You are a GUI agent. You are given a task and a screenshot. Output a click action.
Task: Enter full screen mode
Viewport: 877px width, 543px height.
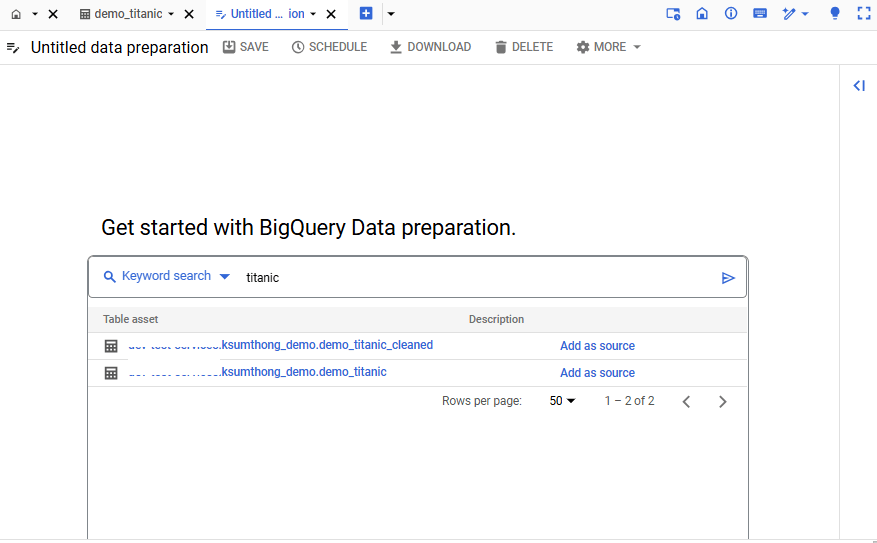(864, 14)
